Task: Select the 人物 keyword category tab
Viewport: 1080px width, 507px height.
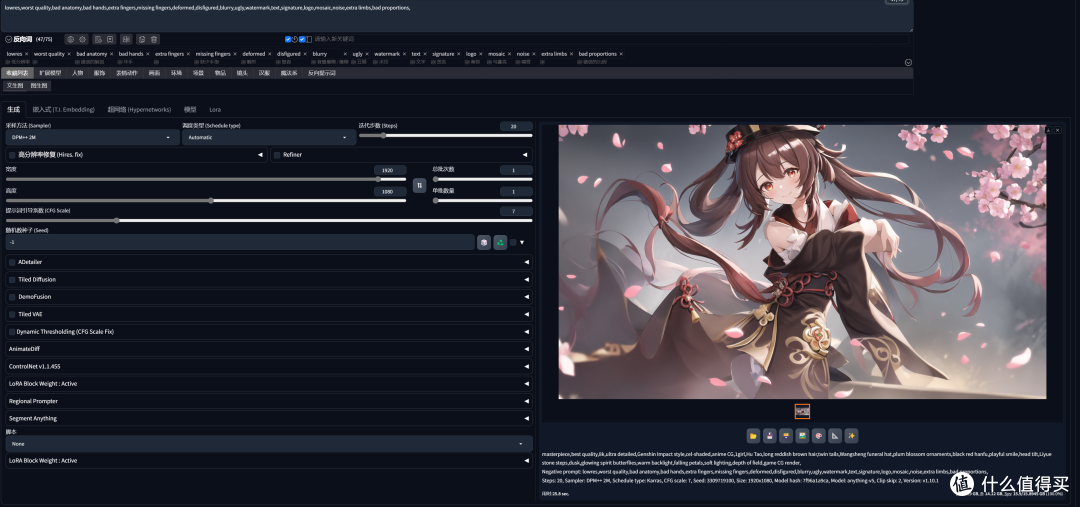Action: pos(77,72)
